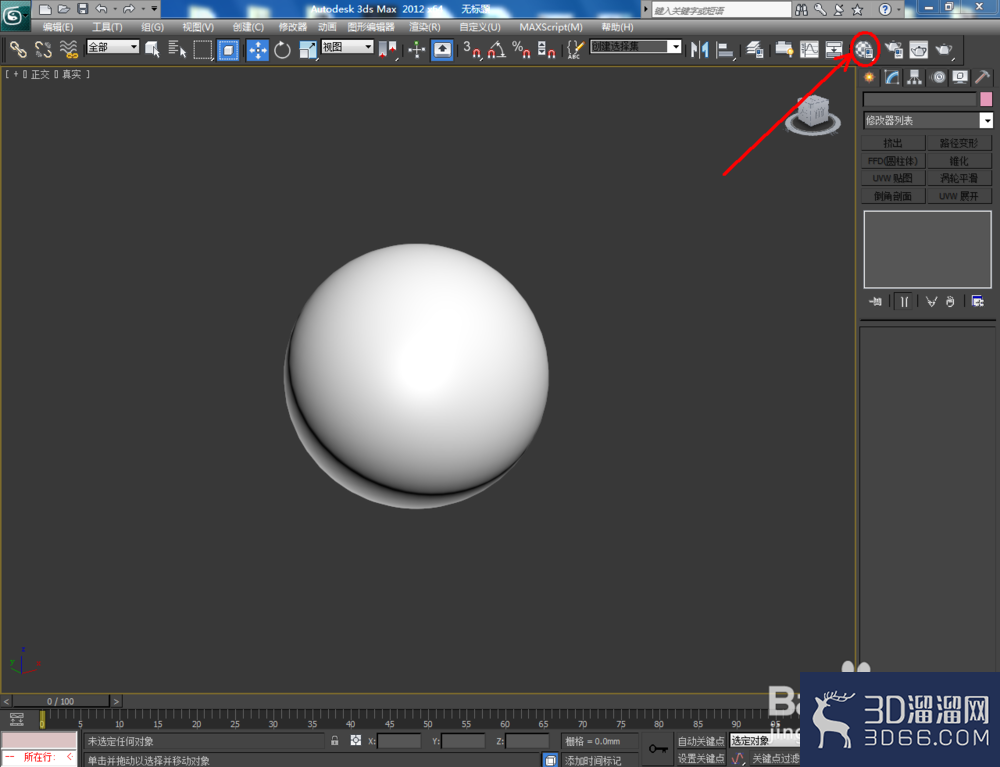This screenshot has width=1000, height=767.
Task: Open the Curve Editor
Action: (x=809, y=49)
